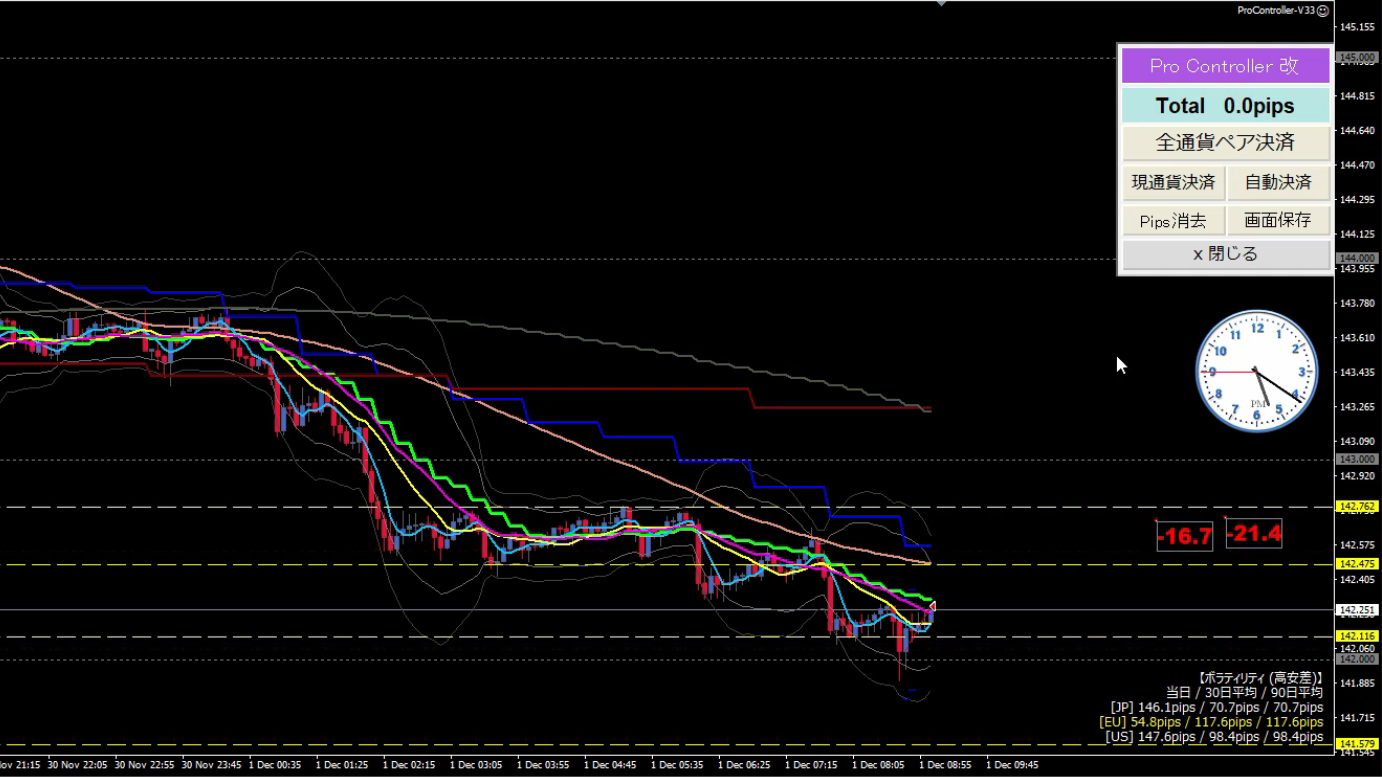Image resolution: width=1382 pixels, height=777 pixels.
Task: Click the analog clock widget
Action: tap(1257, 371)
